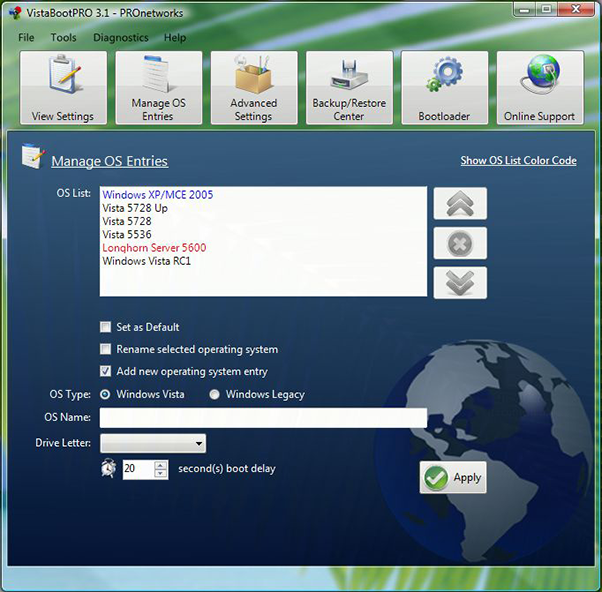The height and width of the screenshot is (592, 602).
Task: Click Show OS List Color Code link
Action: coord(518,160)
